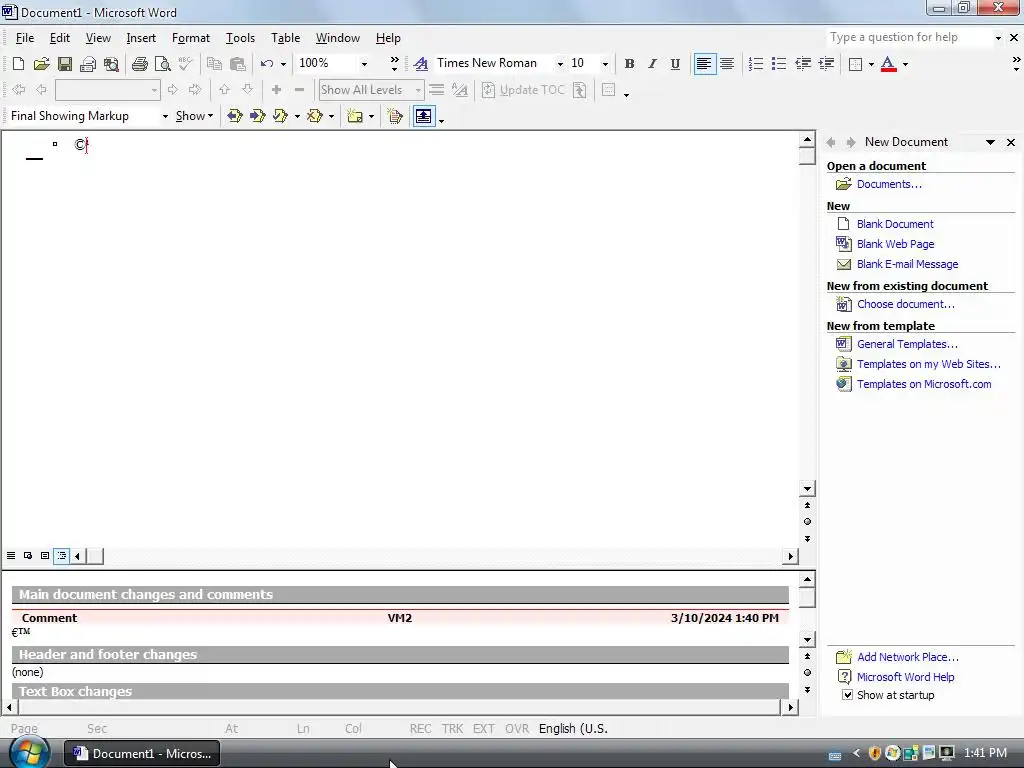This screenshot has height=768, width=1024.
Task: Toggle the Reviewing Pane button
Action: (x=424, y=116)
